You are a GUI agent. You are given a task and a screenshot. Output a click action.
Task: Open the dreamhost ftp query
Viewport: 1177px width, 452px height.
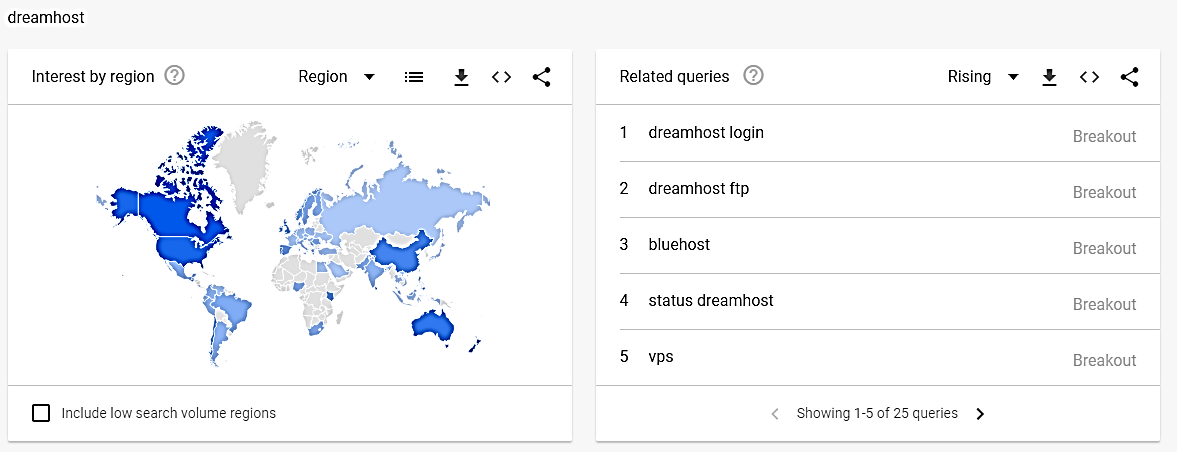pyautogui.click(x=698, y=189)
